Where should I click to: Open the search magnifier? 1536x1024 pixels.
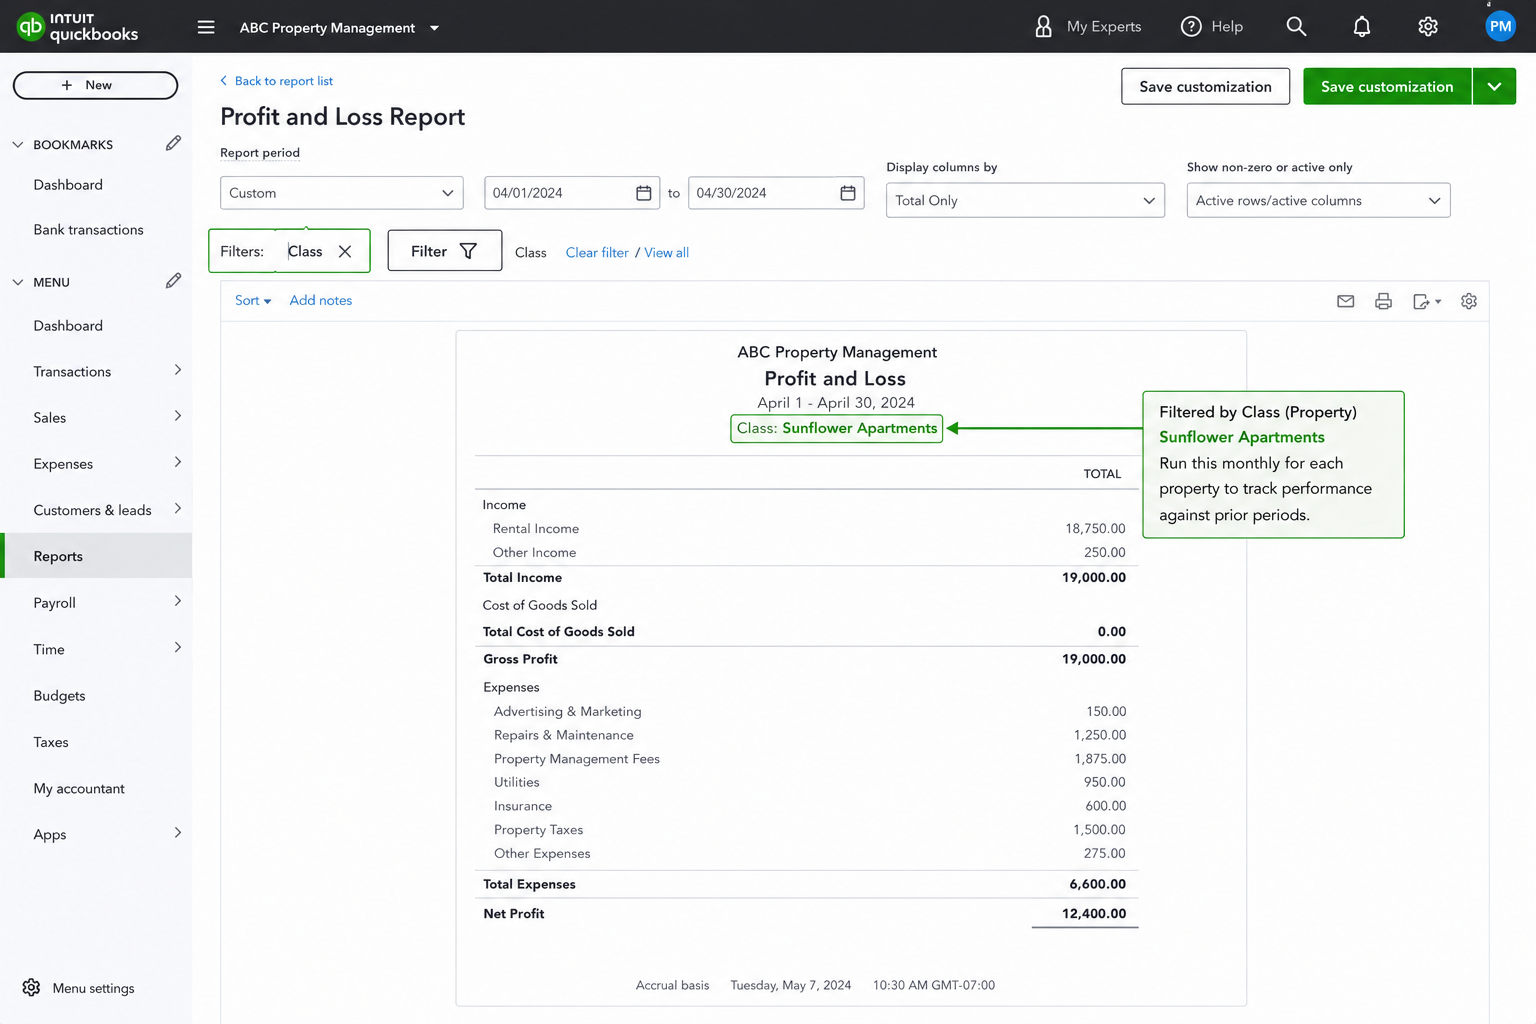click(x=1296, y=27)
